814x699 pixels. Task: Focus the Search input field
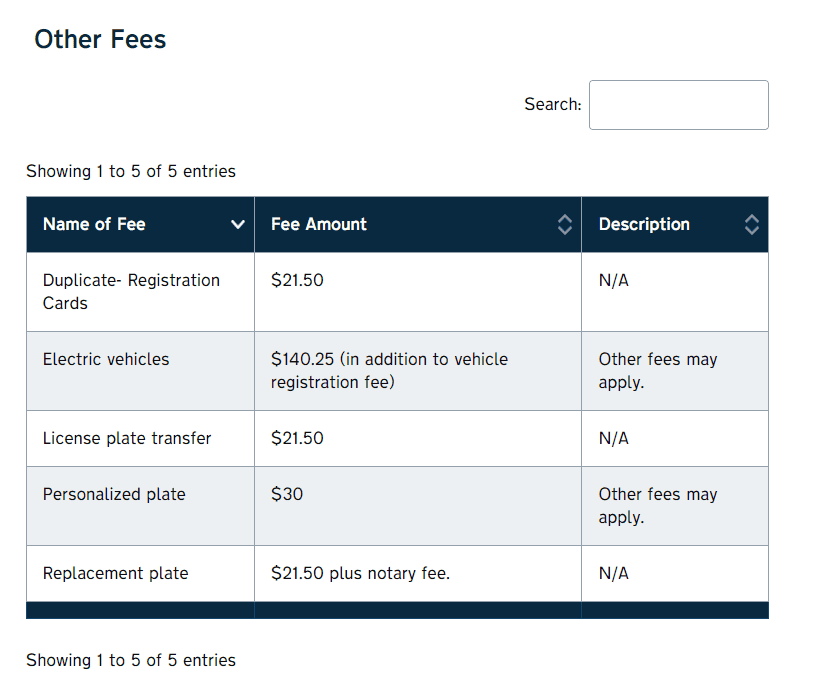[x=679, y=105]
